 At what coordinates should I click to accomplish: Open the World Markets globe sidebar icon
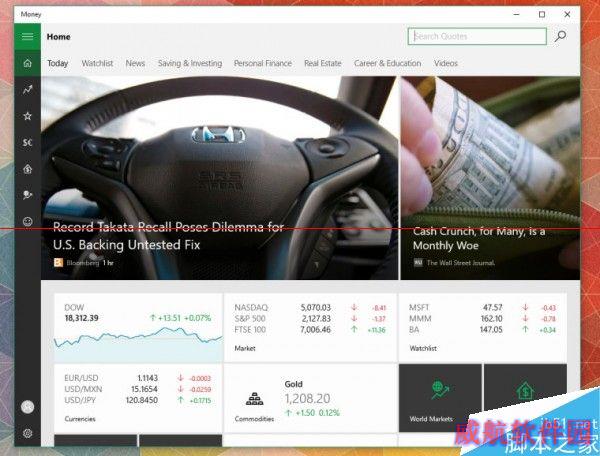27,195
